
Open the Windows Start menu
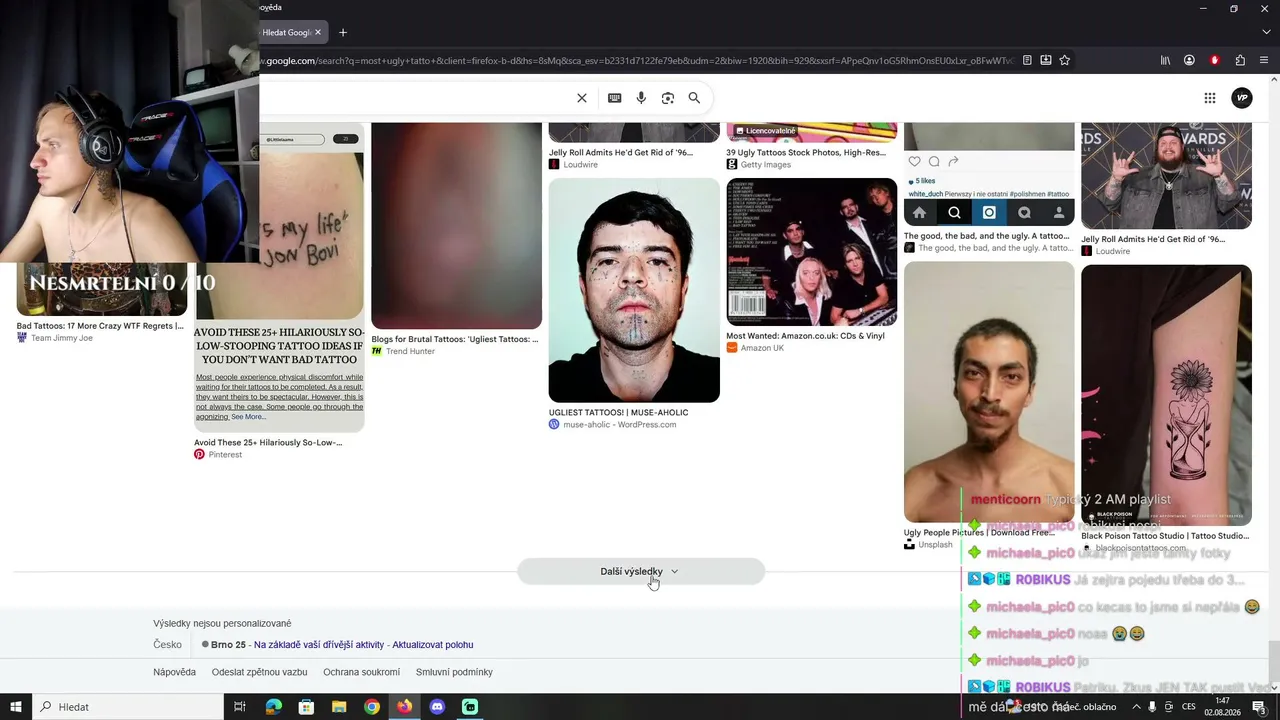pos(16,707)
